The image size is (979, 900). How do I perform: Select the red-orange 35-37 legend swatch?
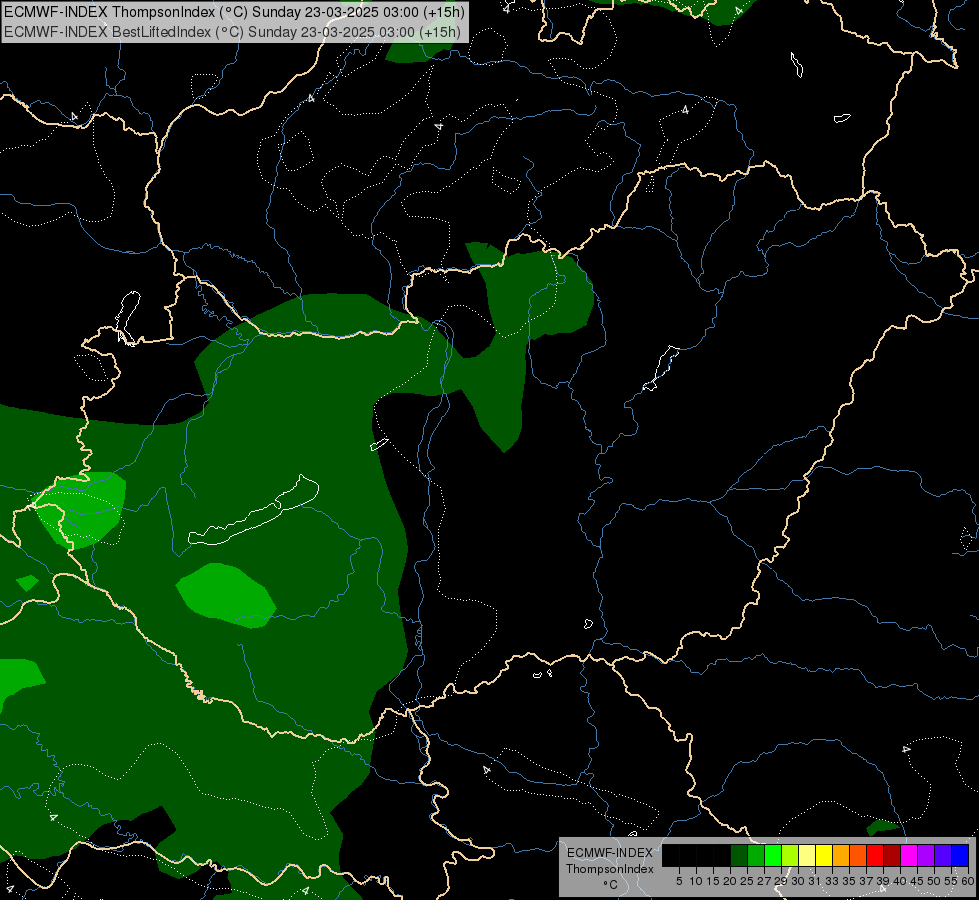click(858, 855)
